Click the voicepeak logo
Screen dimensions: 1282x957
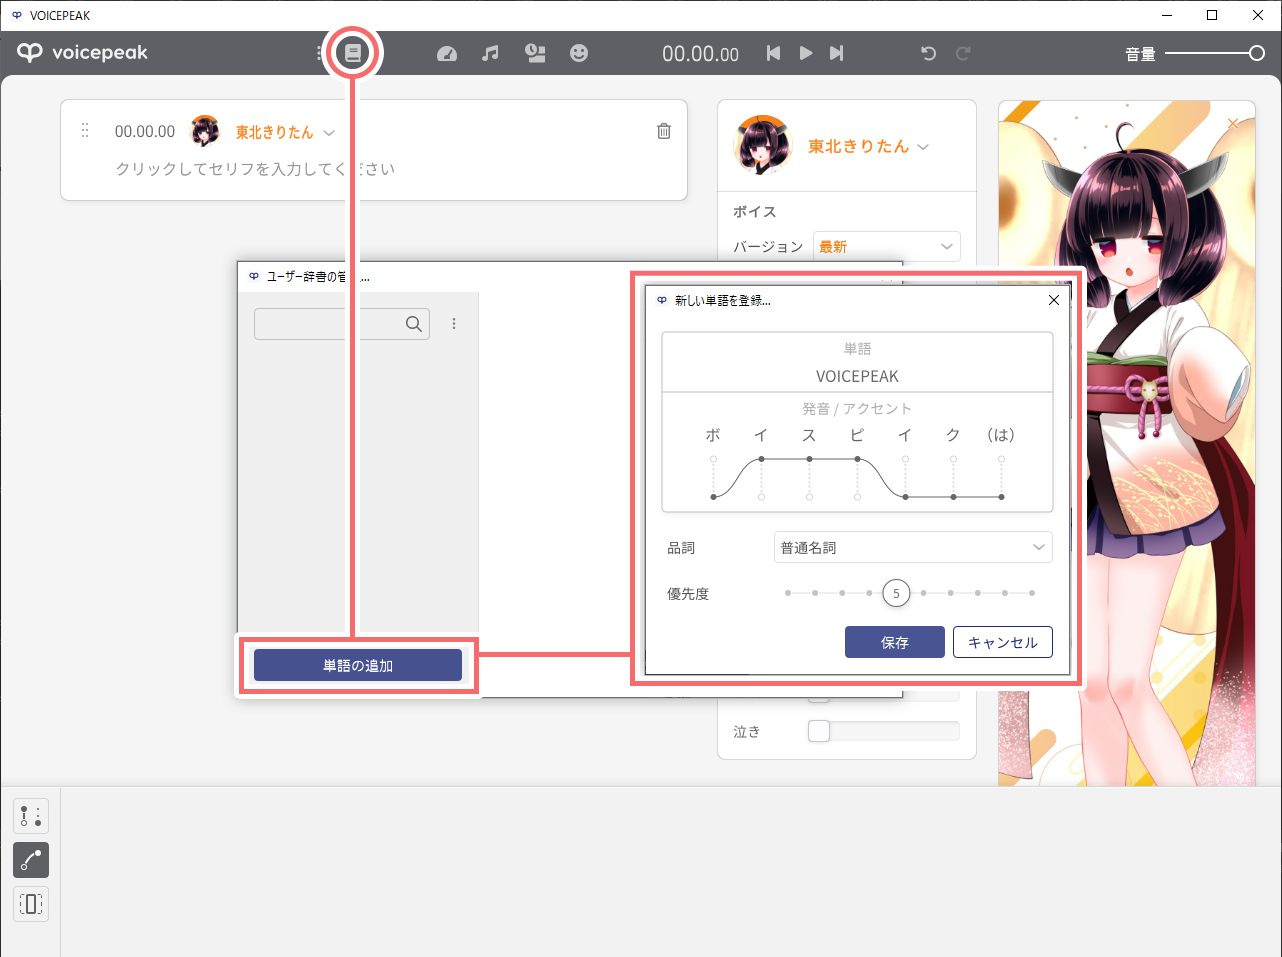[82, 53]
